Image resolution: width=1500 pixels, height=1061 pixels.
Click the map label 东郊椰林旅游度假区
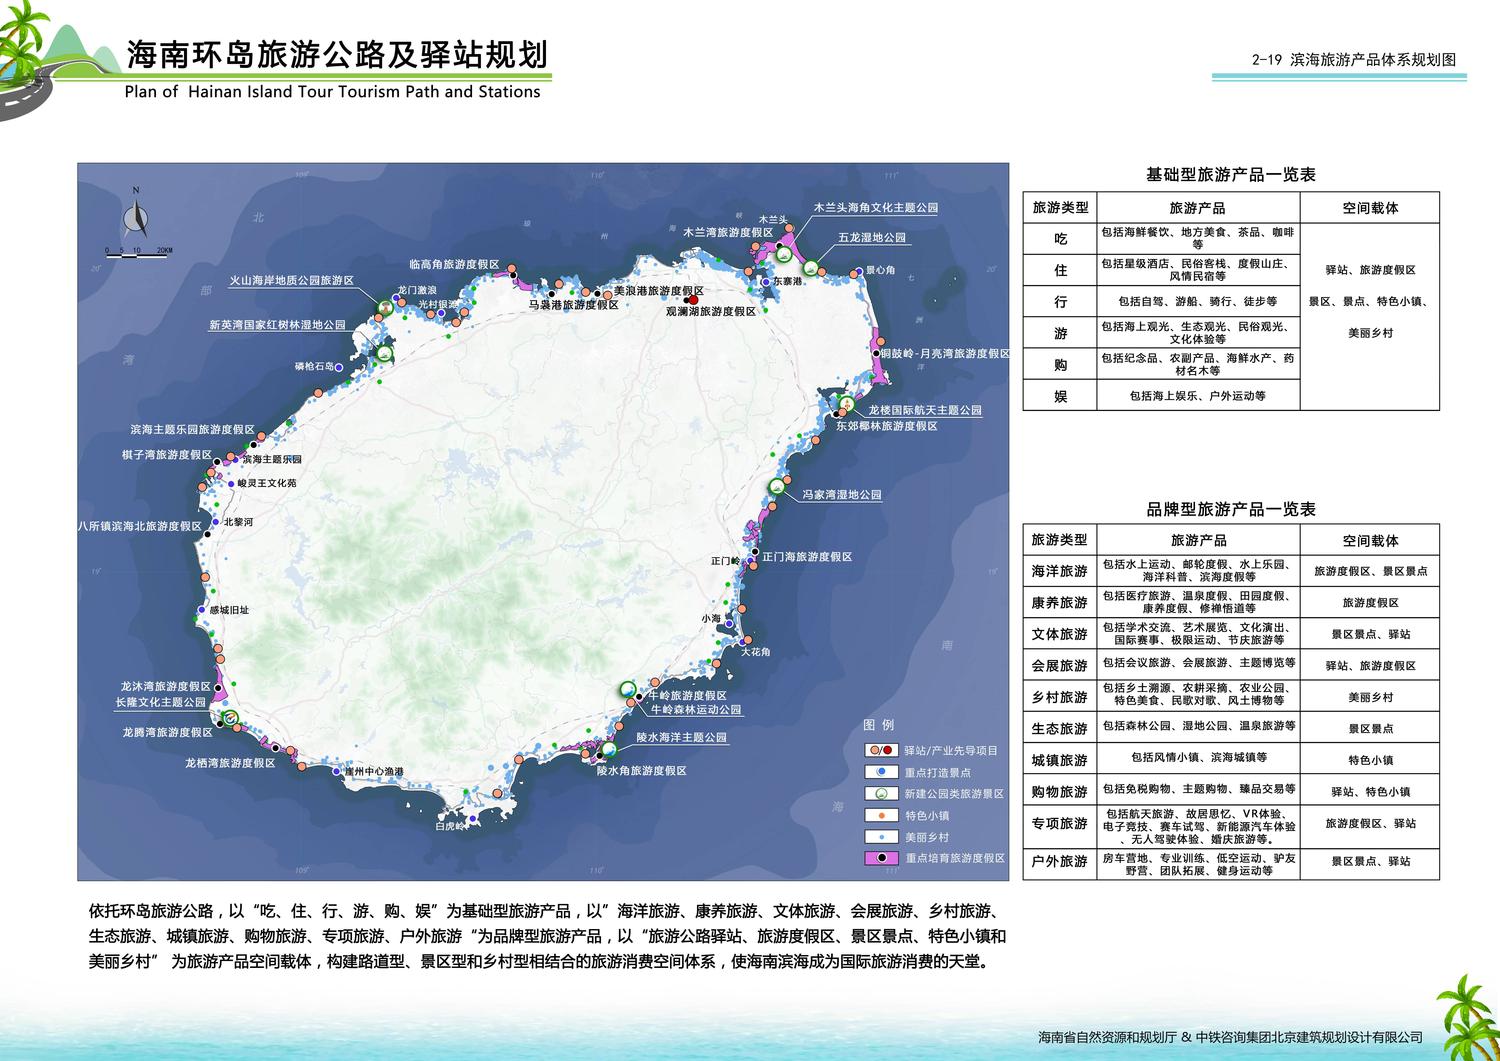pyautogui.click(x=887, y=426)
